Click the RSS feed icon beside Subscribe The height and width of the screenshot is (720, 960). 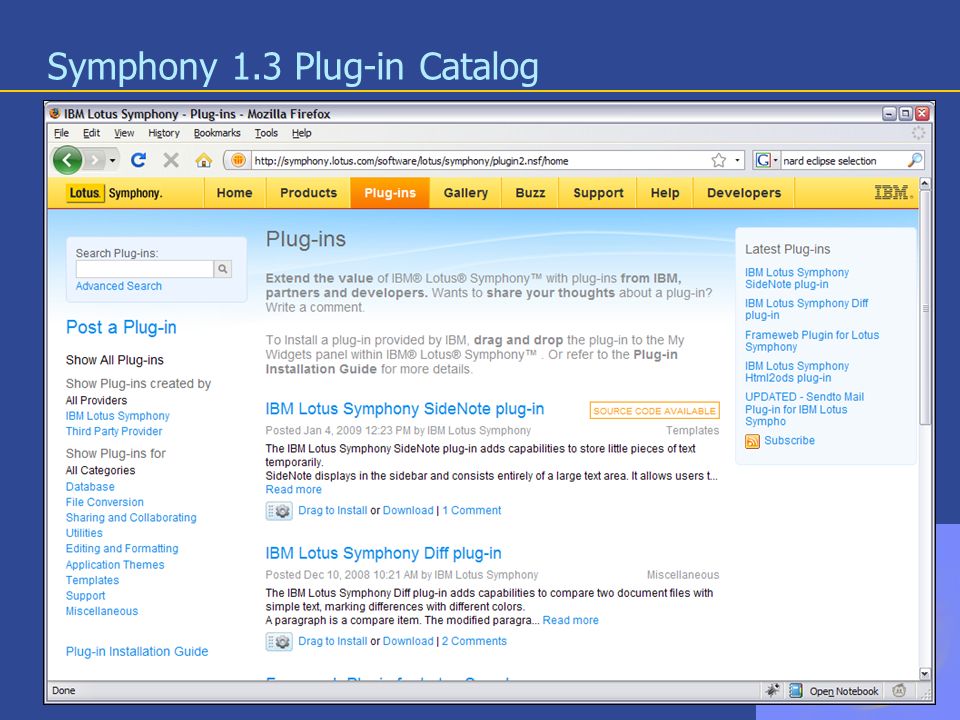pos(752,441)
